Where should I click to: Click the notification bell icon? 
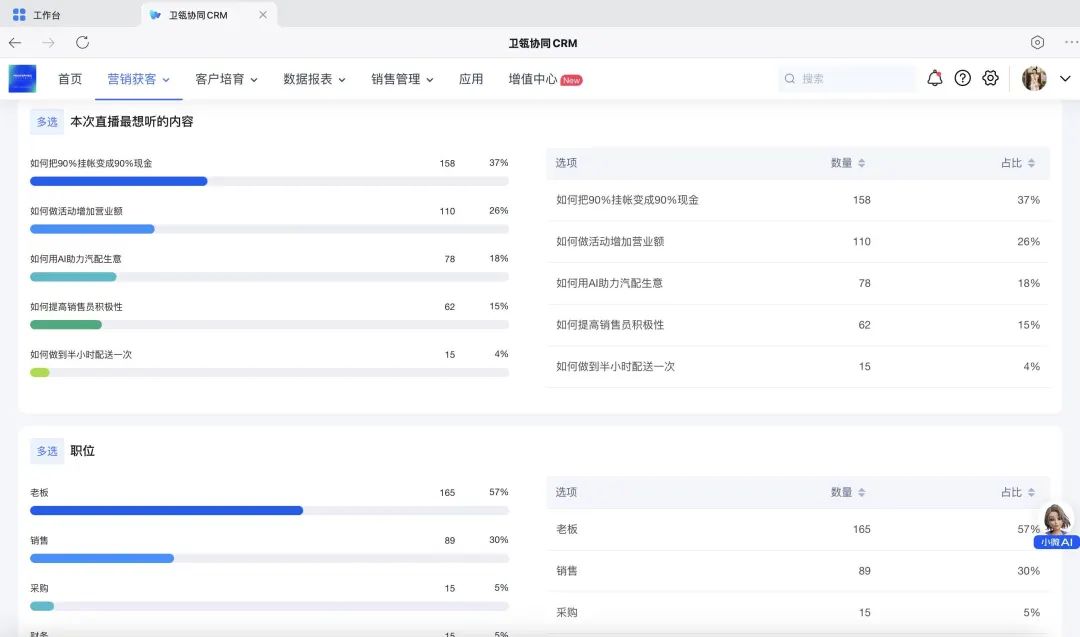[x=934, y=78]
